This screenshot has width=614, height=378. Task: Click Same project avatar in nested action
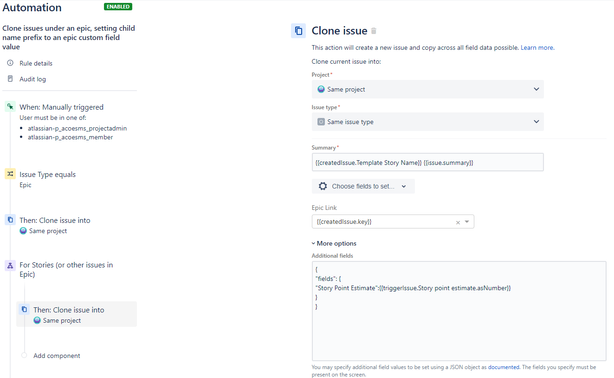37,320
